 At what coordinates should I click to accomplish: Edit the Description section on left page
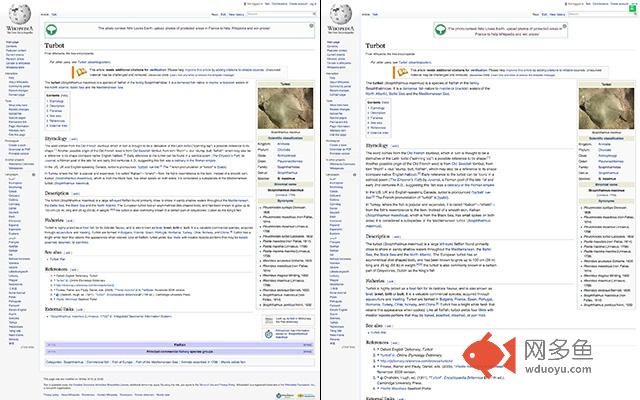pyautogui.click(x=76, y=194)
